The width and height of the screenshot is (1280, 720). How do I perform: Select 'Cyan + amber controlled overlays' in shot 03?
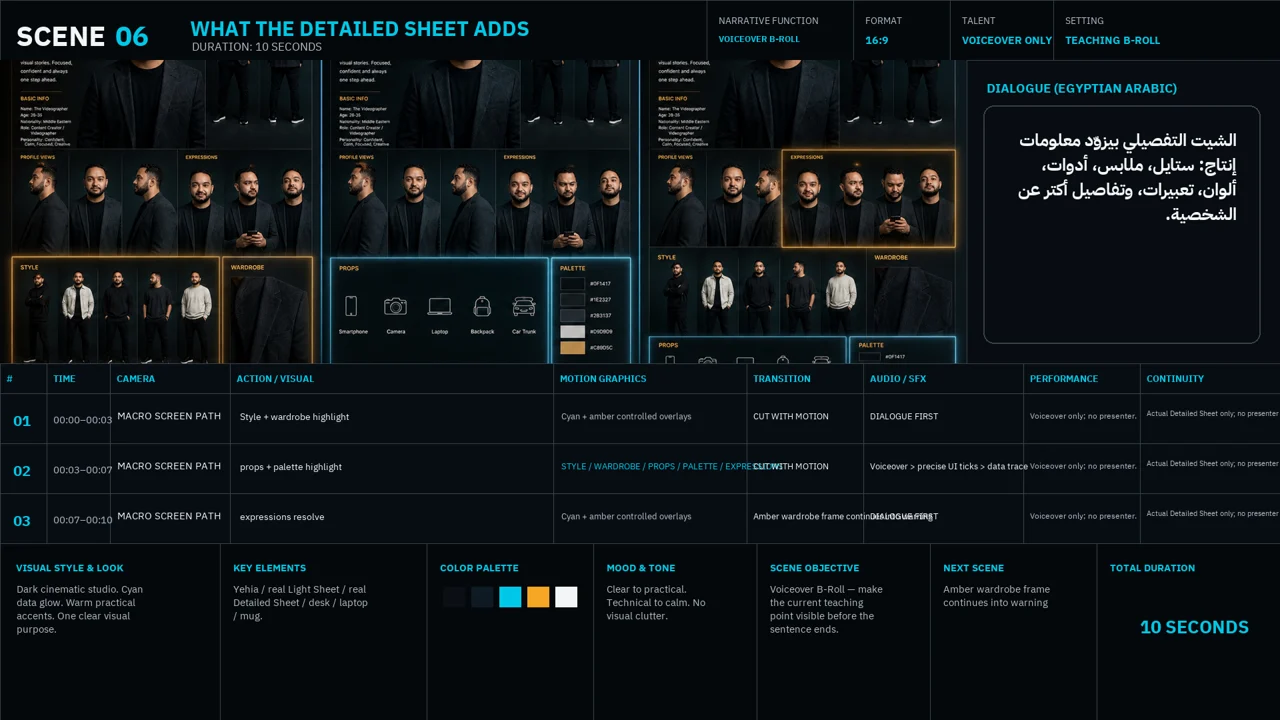tap(626, 517)
